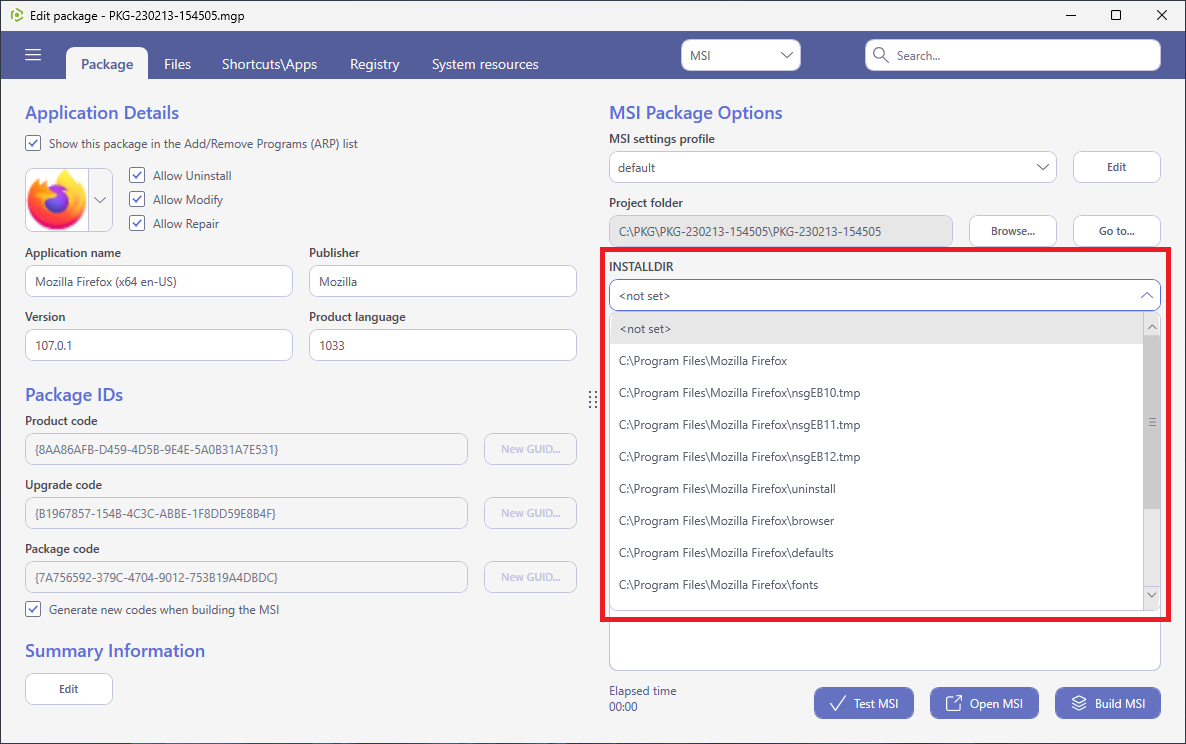Open the Registry tab

[374, 64]
